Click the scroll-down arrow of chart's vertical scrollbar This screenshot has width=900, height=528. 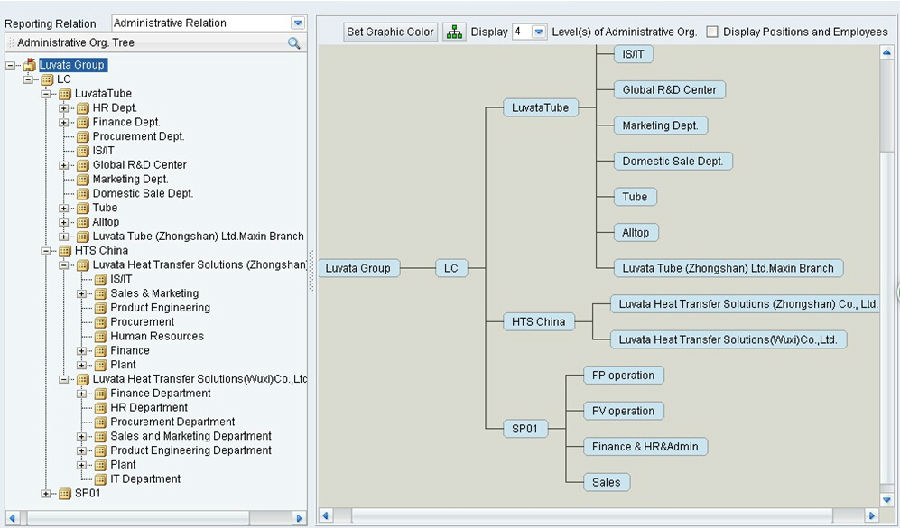[x=886, y=498]
